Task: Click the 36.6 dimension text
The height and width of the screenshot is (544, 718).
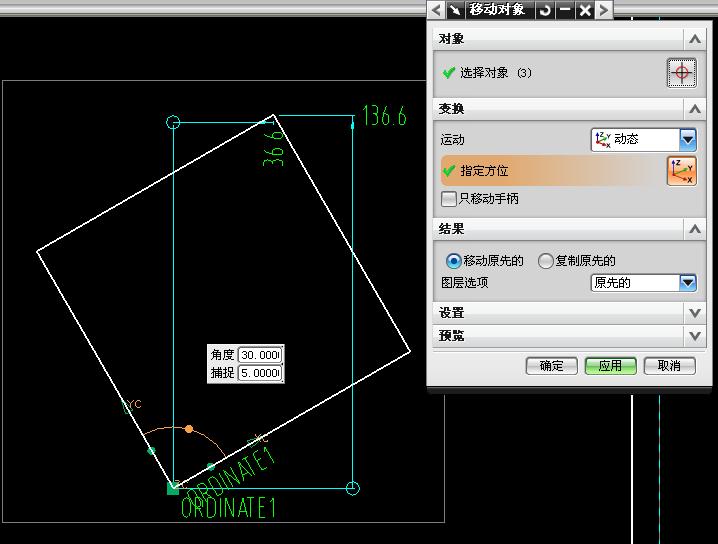Action: [x=274, y=148]
